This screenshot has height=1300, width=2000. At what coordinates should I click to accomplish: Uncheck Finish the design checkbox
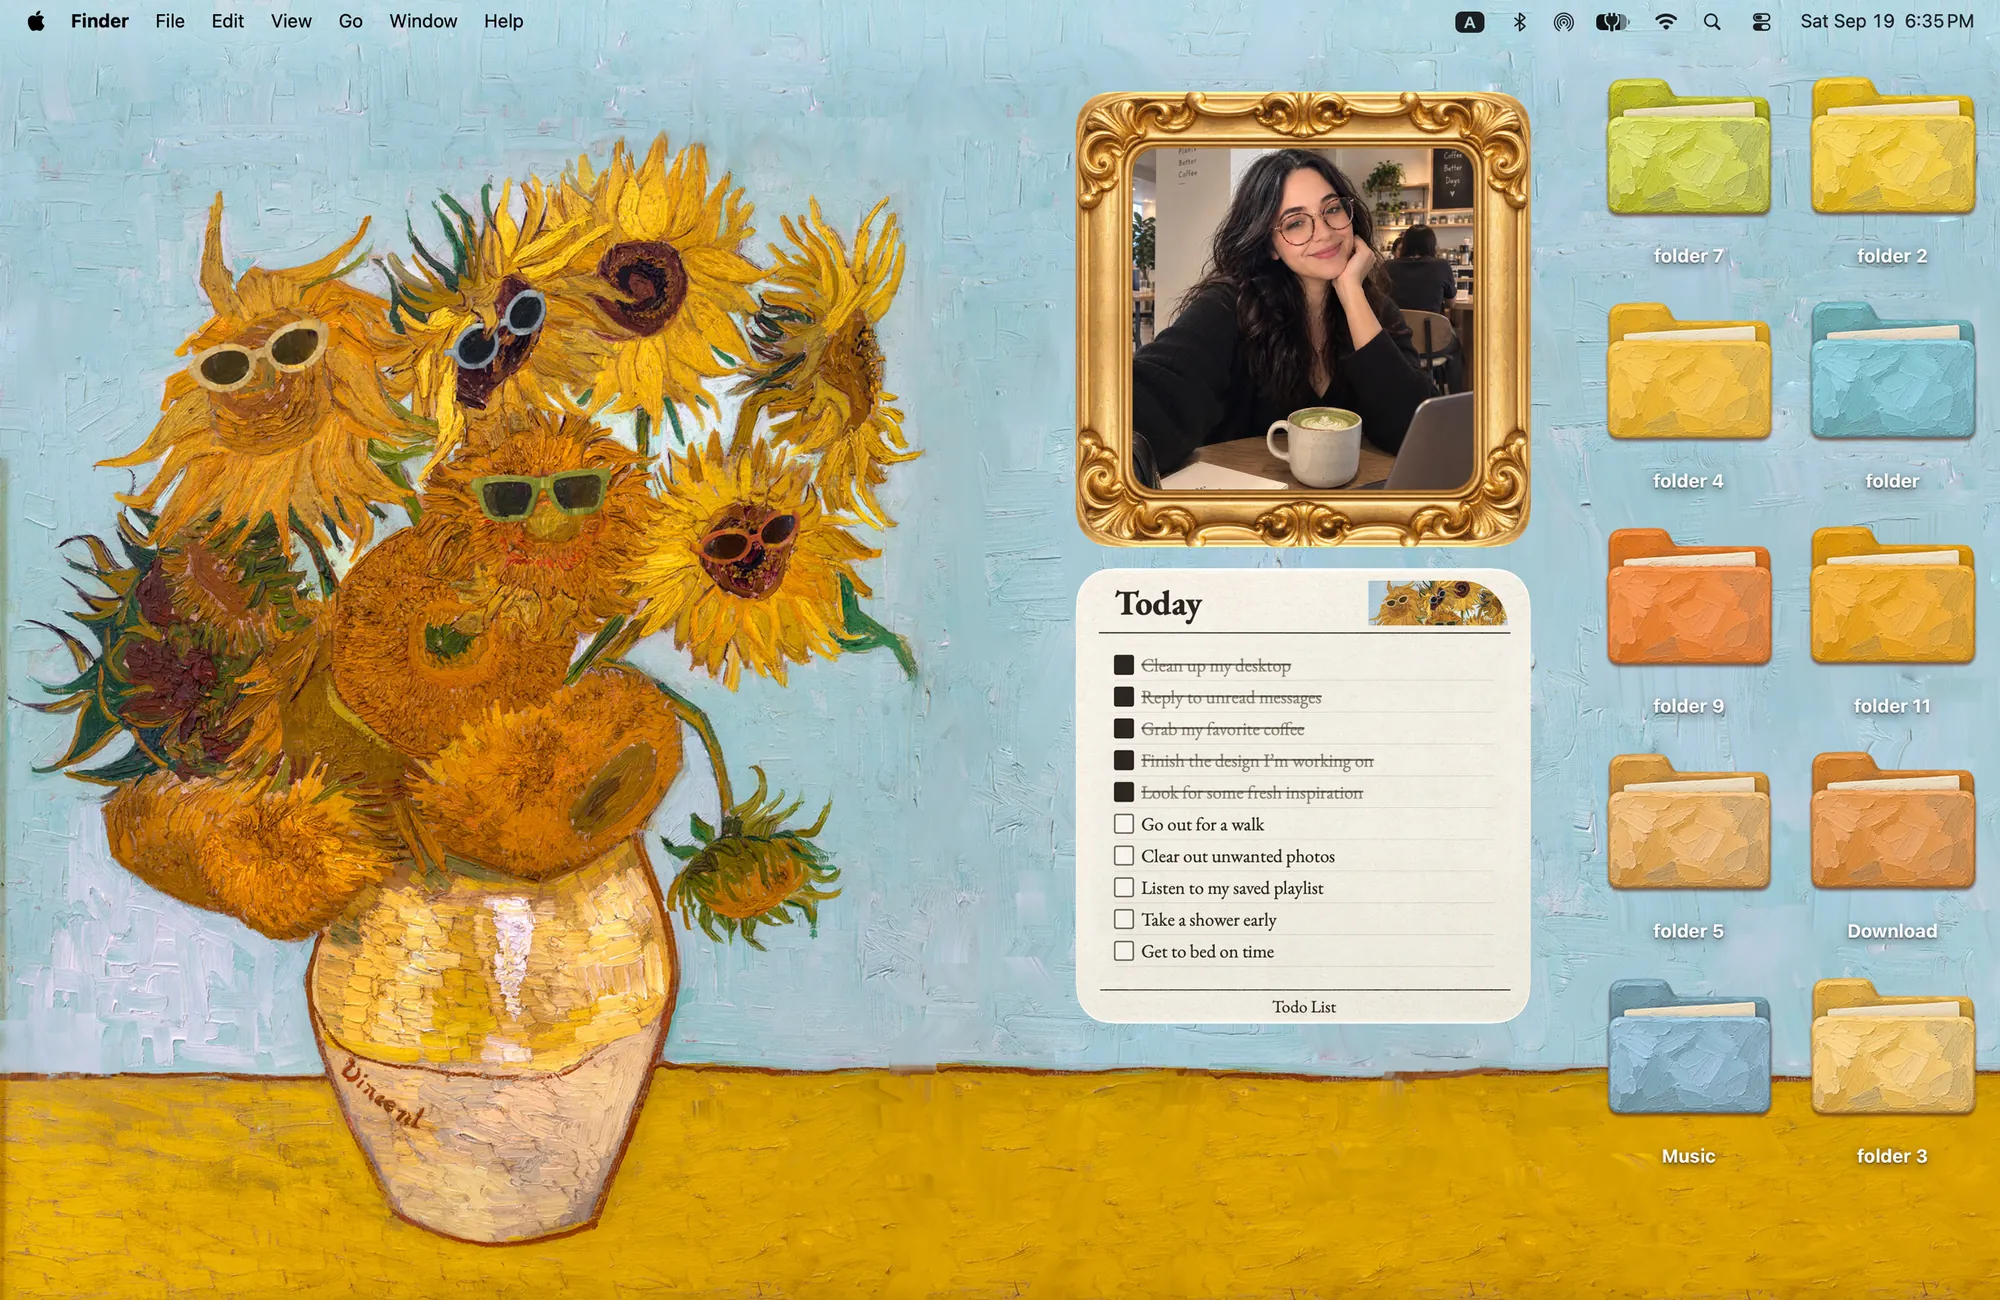[1124, 760]
